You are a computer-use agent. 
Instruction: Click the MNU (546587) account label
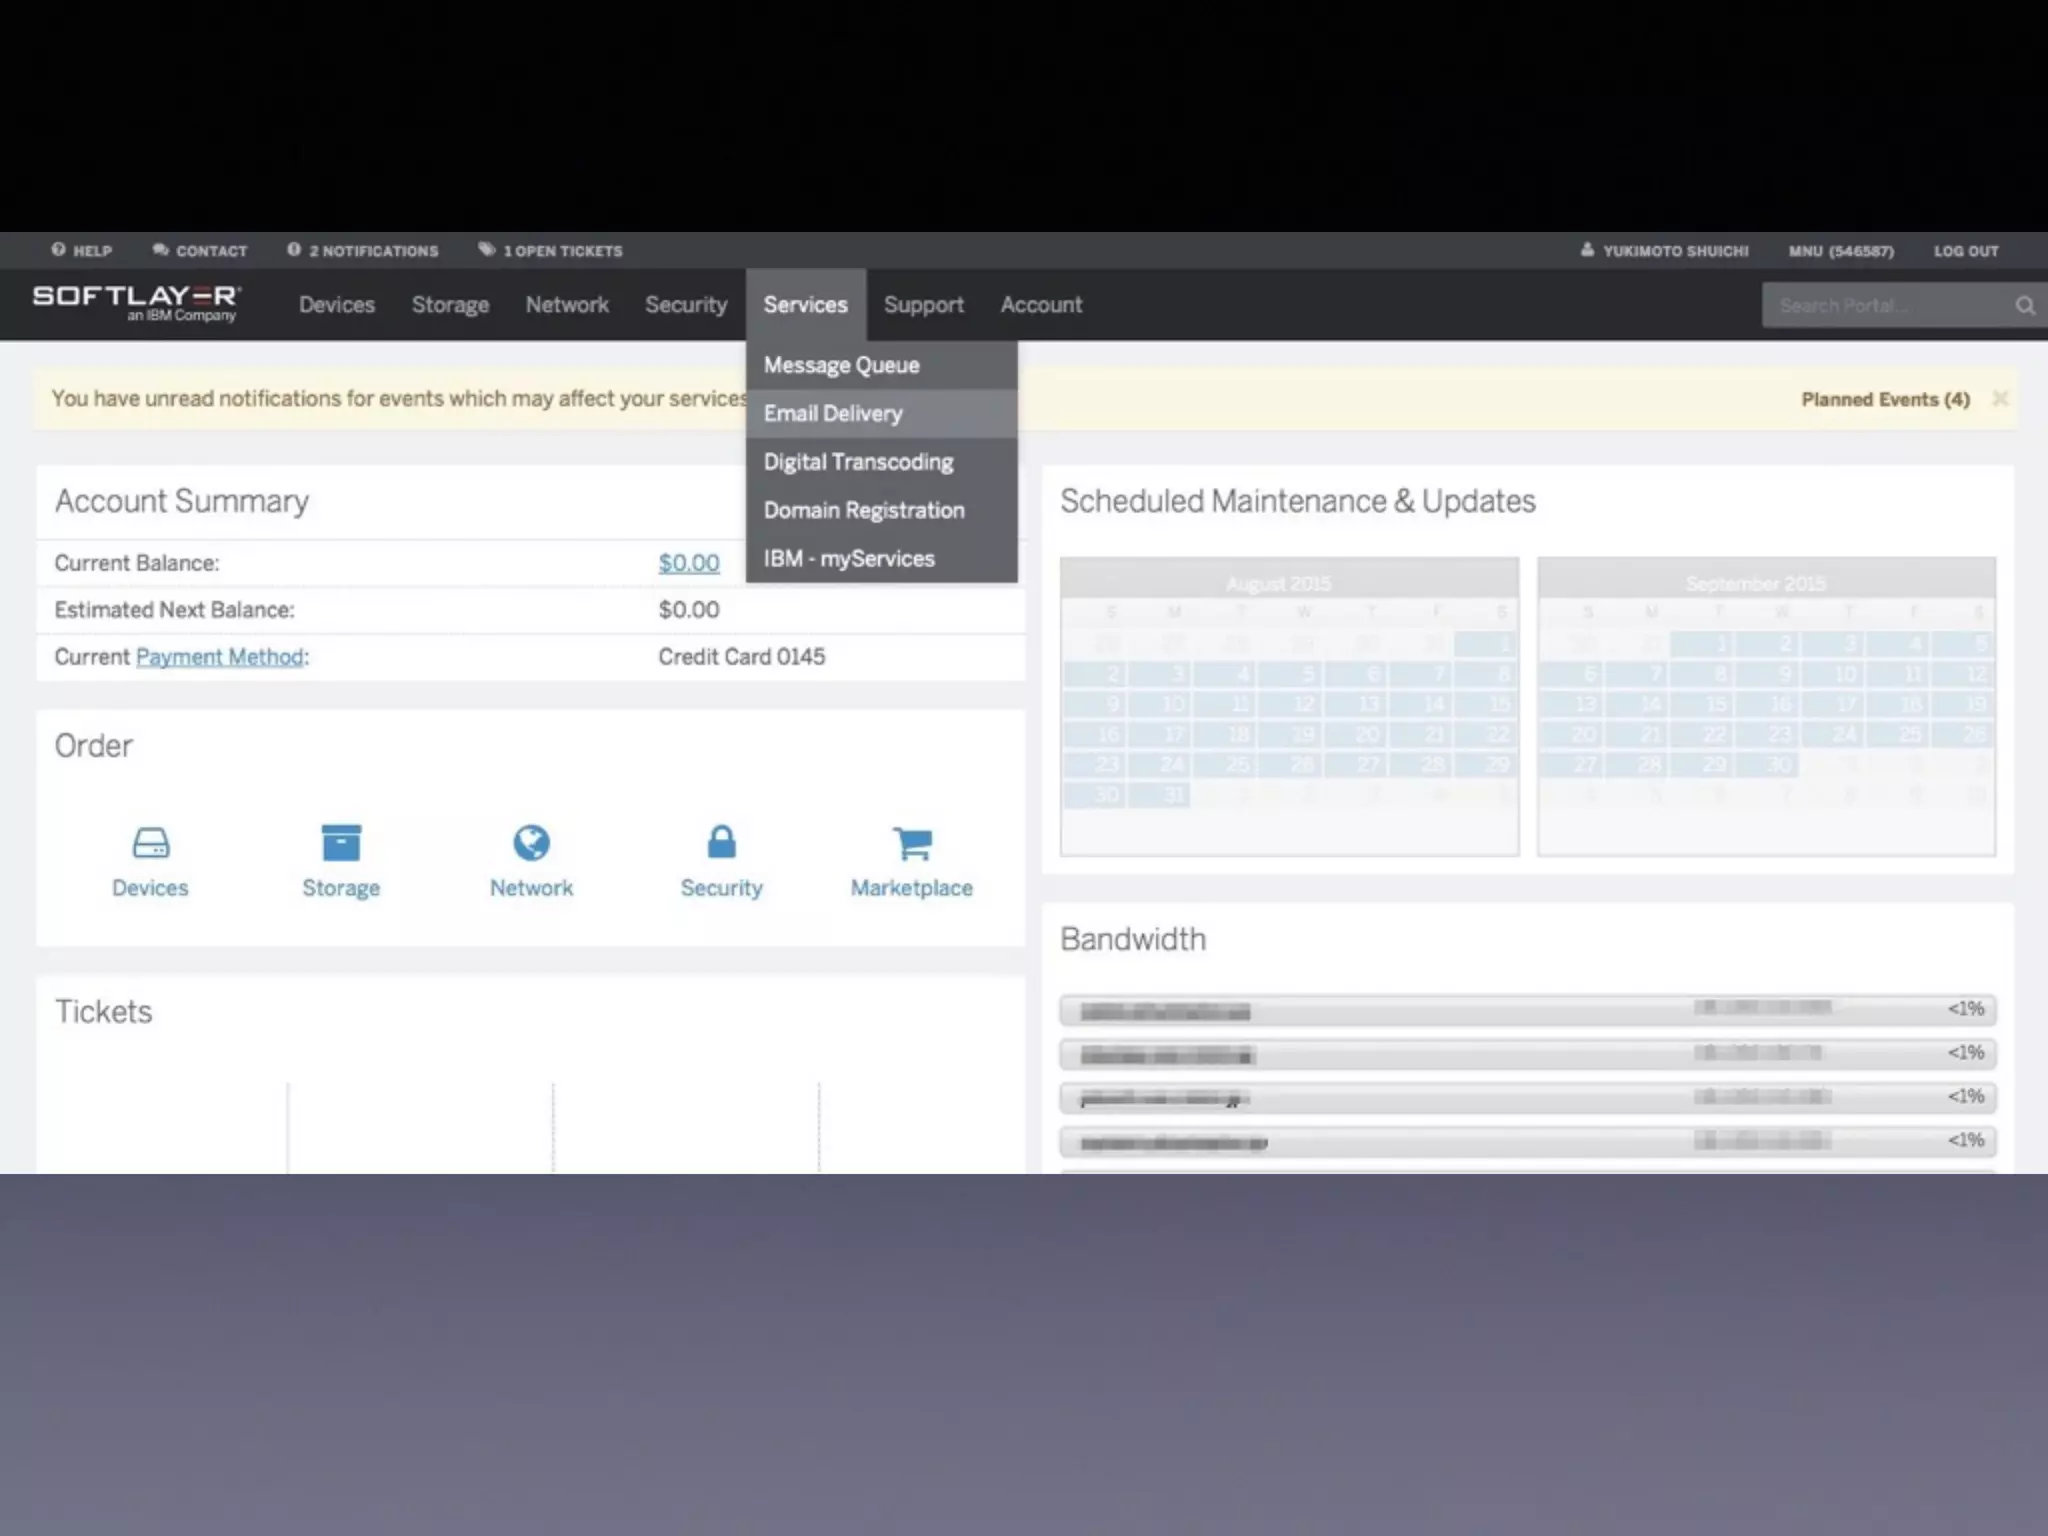point(1841,251)
